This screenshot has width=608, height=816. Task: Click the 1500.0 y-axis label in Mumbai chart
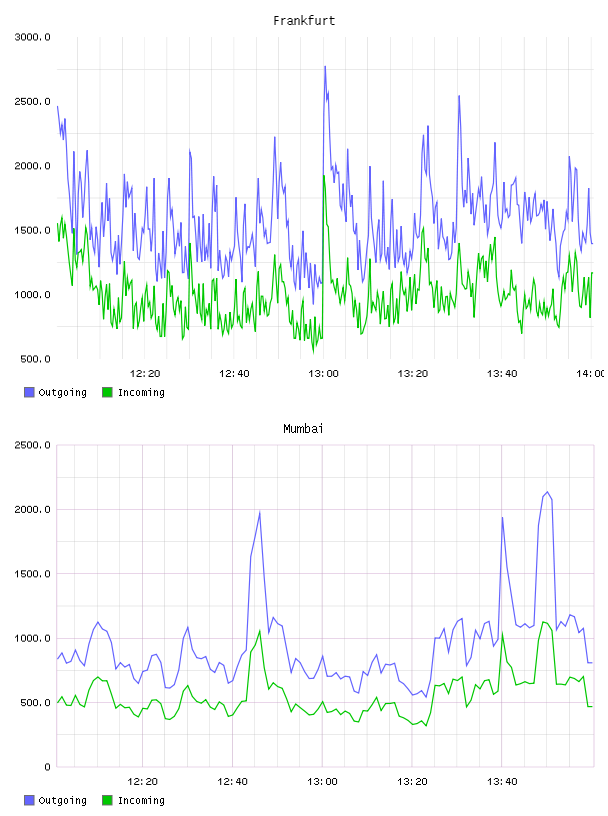(32, 574)
